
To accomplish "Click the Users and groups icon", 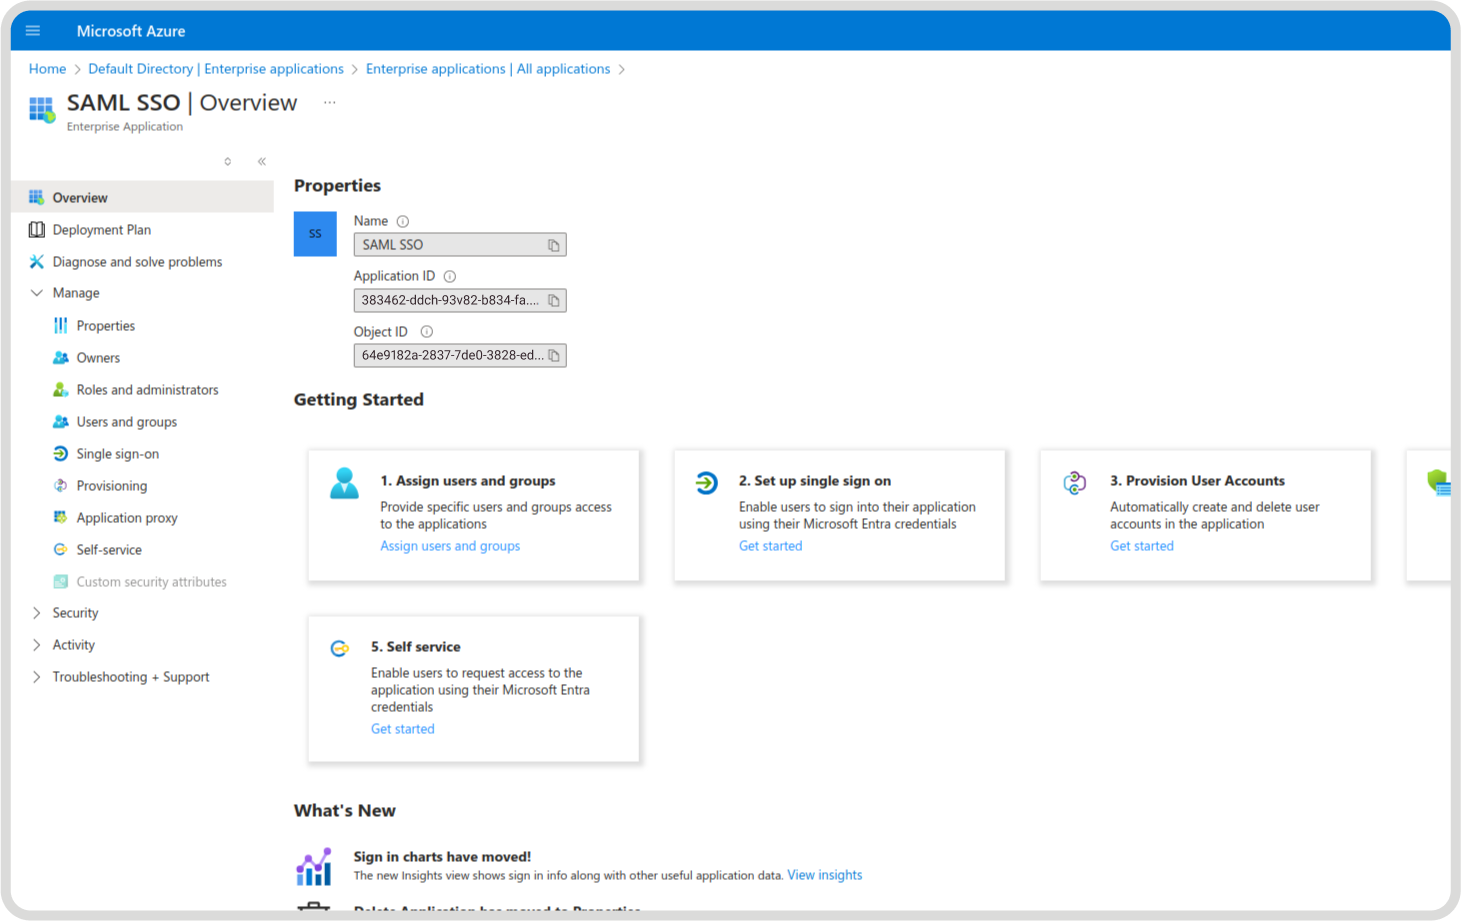I will 61,422.
